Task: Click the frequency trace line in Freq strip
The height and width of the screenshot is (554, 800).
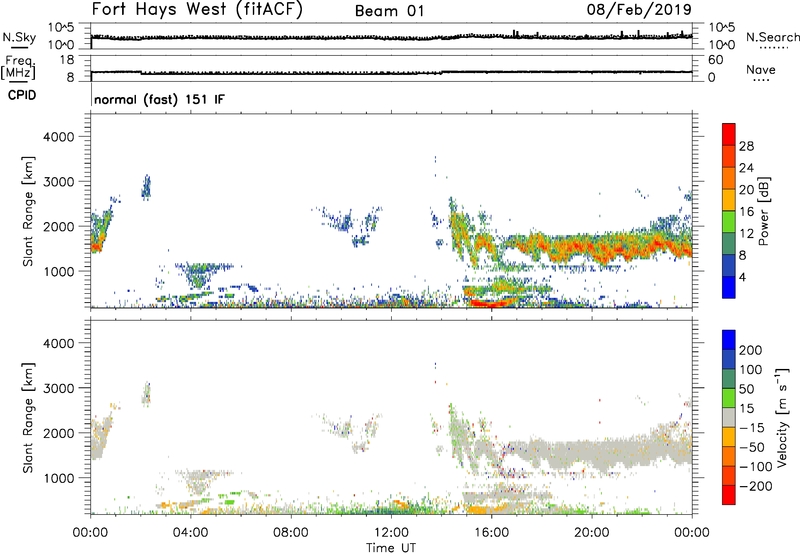Action: pyautogui.click(x=391, y=72)
